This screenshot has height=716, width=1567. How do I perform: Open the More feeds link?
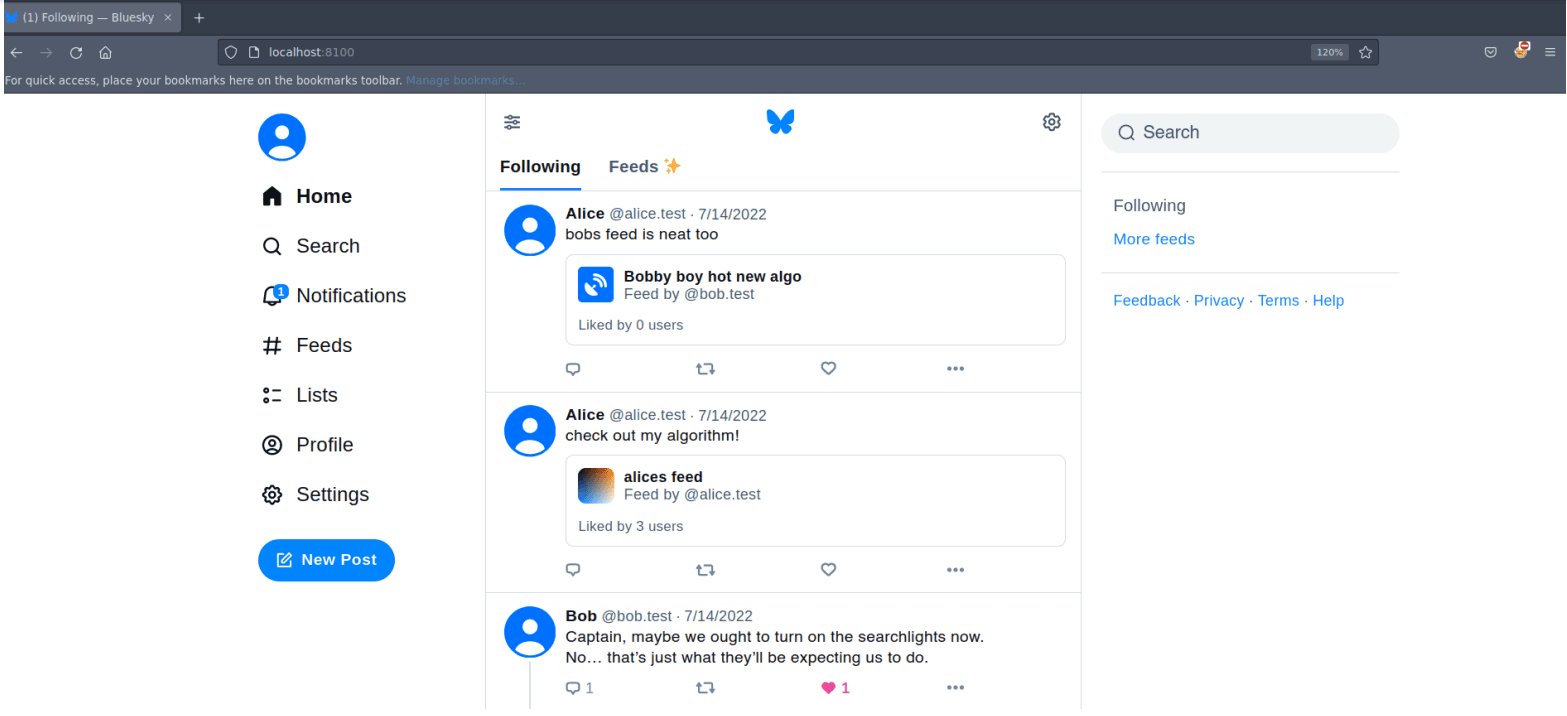pos(1154,239)
